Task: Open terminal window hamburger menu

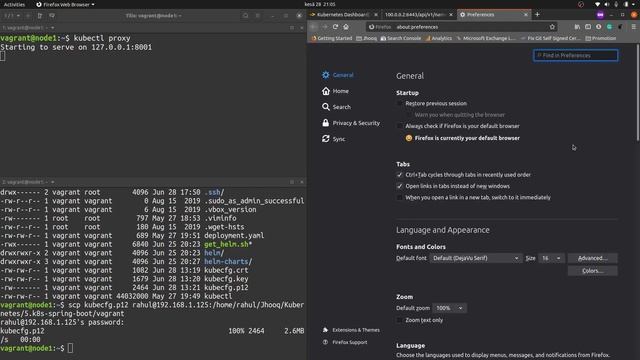Action: point(258,16)
